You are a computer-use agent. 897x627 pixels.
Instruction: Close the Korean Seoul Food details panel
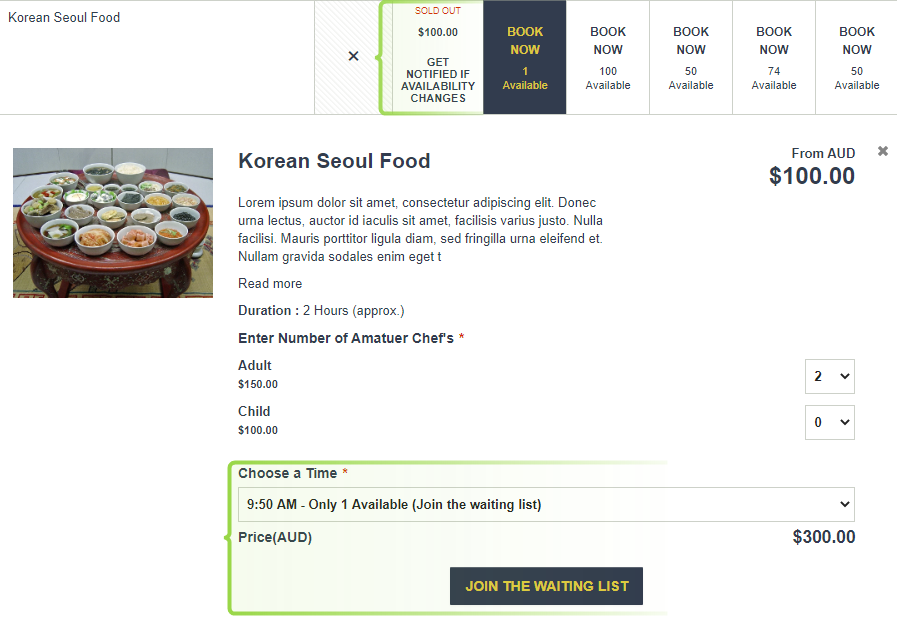(883, 151)
